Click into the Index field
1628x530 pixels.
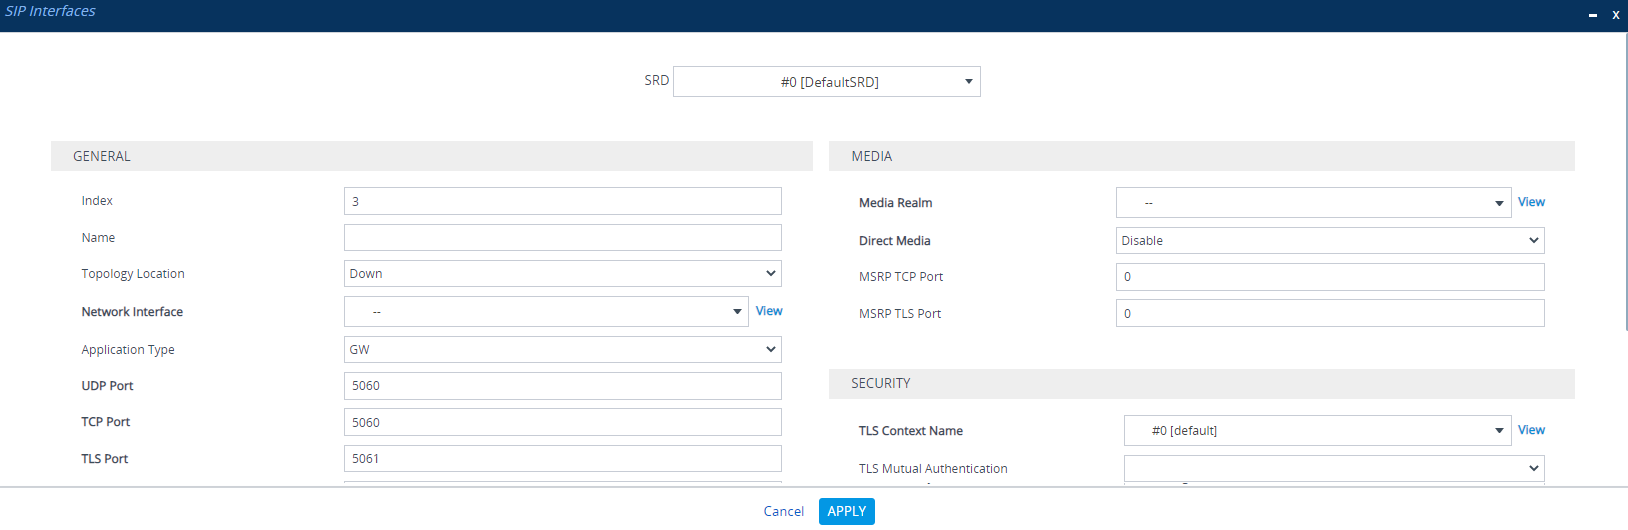562,201
